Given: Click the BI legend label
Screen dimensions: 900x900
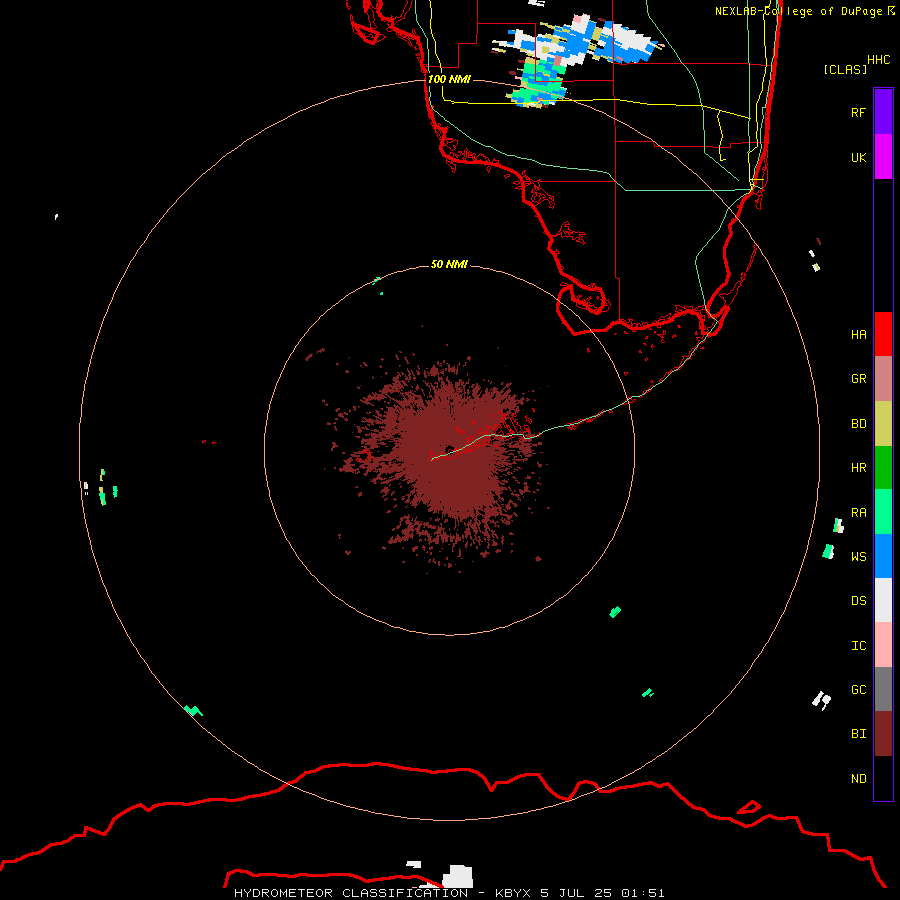Looking at the screenshot, I should coord(858,734).
